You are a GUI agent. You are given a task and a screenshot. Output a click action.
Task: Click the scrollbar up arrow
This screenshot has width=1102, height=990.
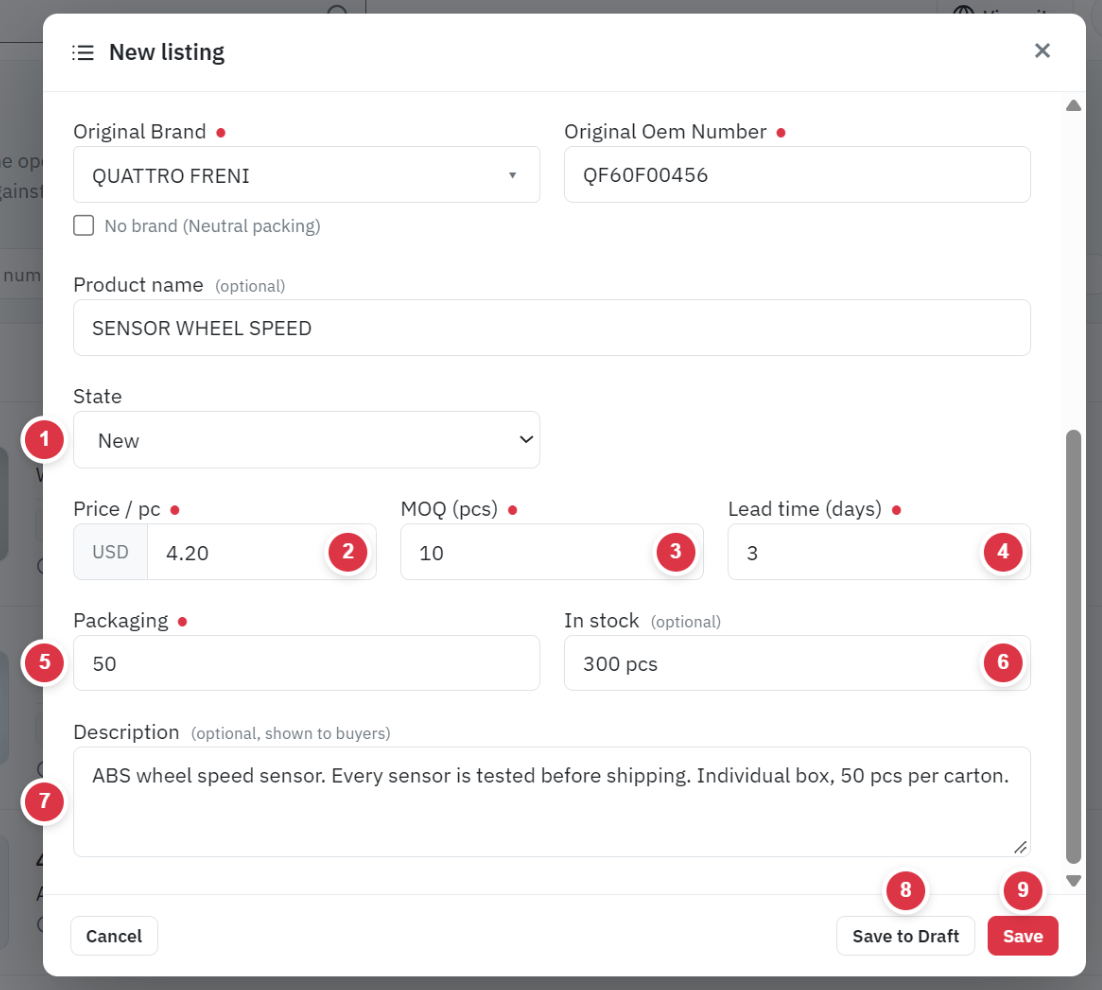click(x=1073, y=105)
